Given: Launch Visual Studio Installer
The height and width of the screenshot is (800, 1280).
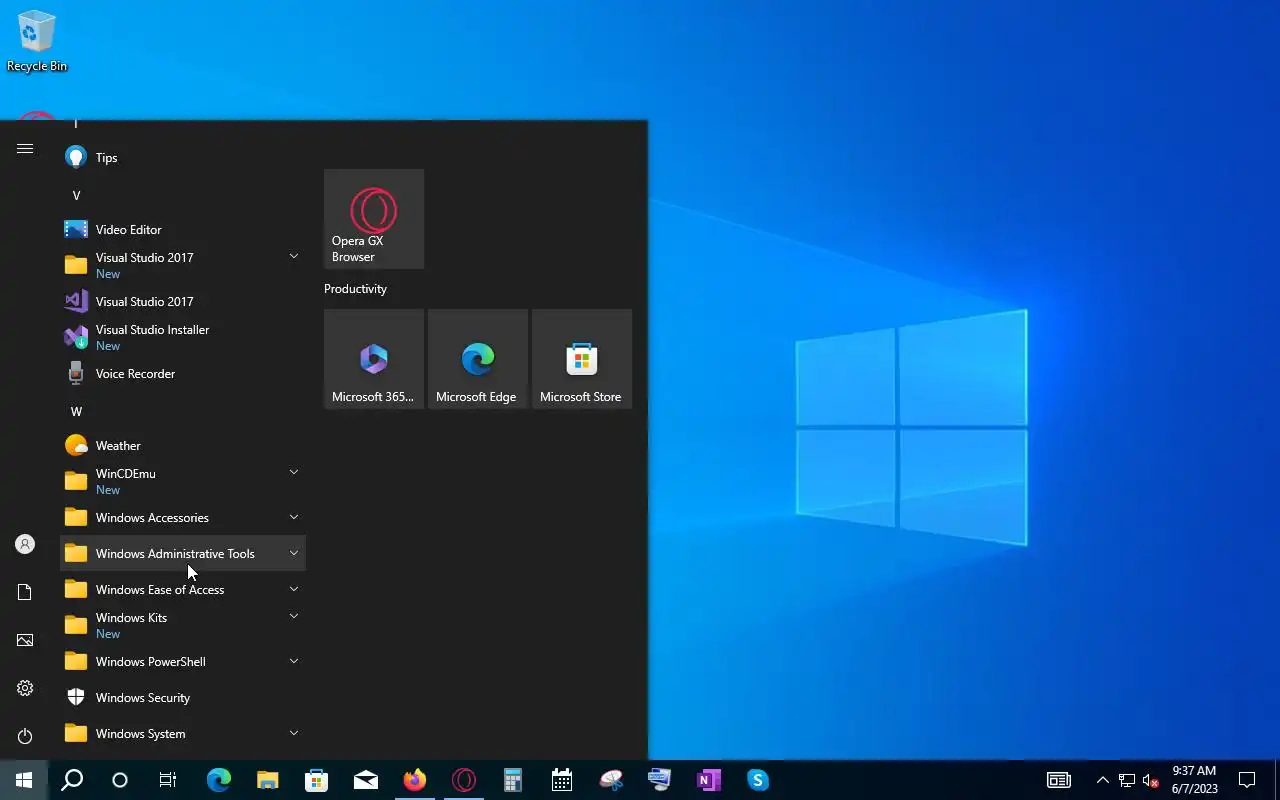Looking at the screenshot, I should pyautogui.click(x=183, y=337).
